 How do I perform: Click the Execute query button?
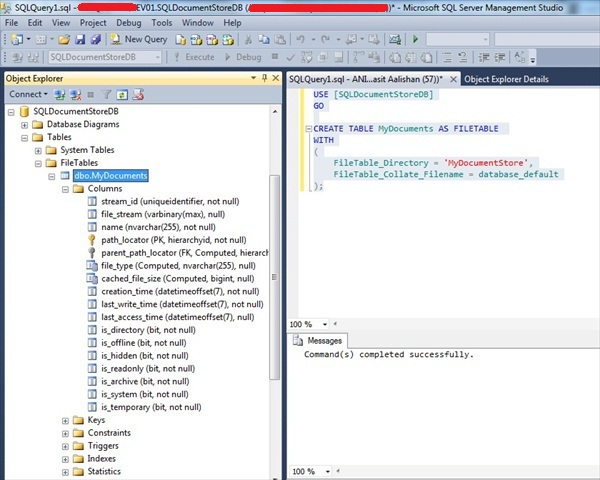[200, 57]
